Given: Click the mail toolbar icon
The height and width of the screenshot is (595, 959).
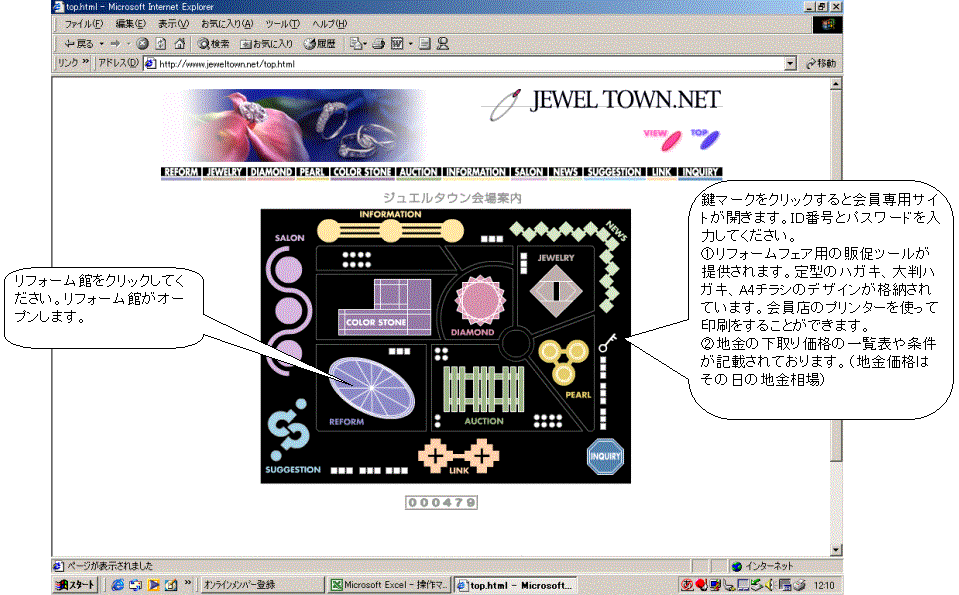Looking at the screenshot, I should (355, 43).
